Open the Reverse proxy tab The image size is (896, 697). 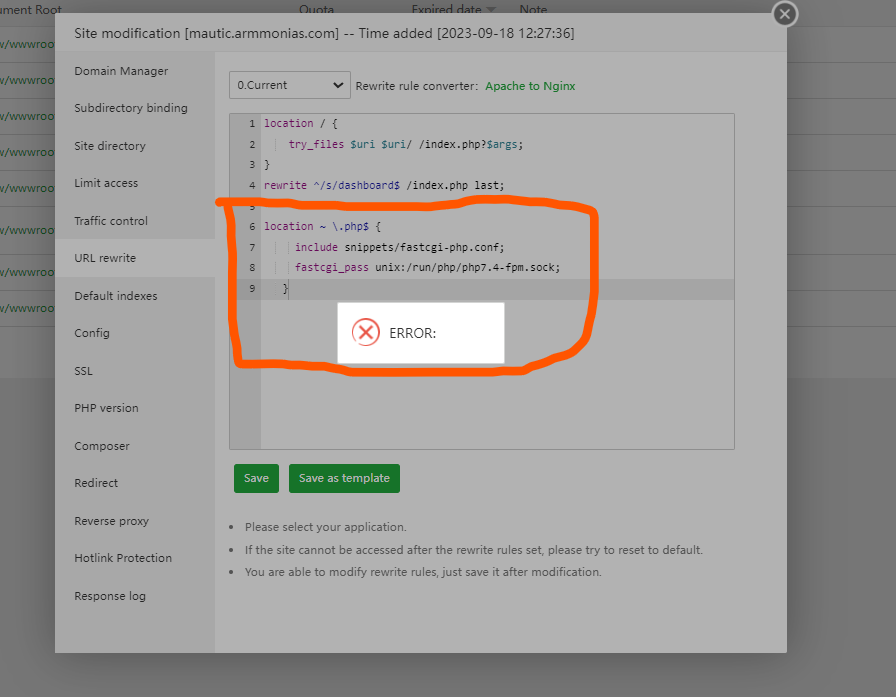coord(111,521)
